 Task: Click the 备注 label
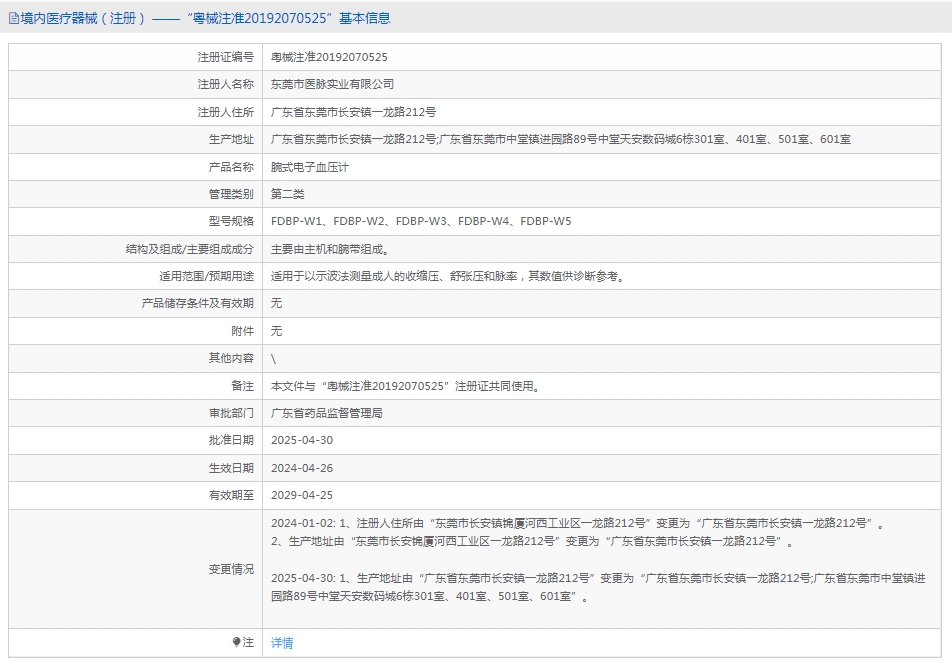242,386
